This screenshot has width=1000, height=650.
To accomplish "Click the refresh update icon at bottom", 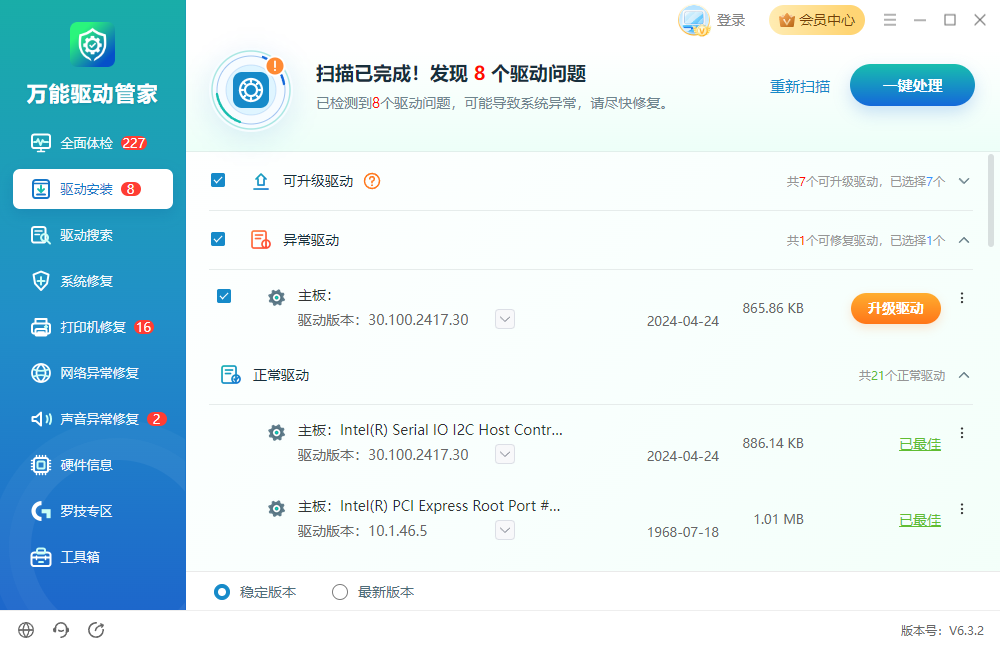I will point(96,630).
